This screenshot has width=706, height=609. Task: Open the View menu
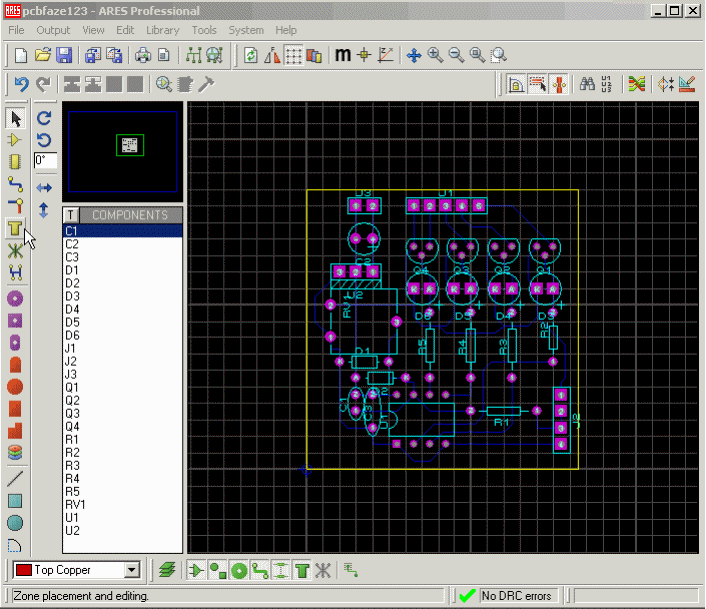coord(93,30)
